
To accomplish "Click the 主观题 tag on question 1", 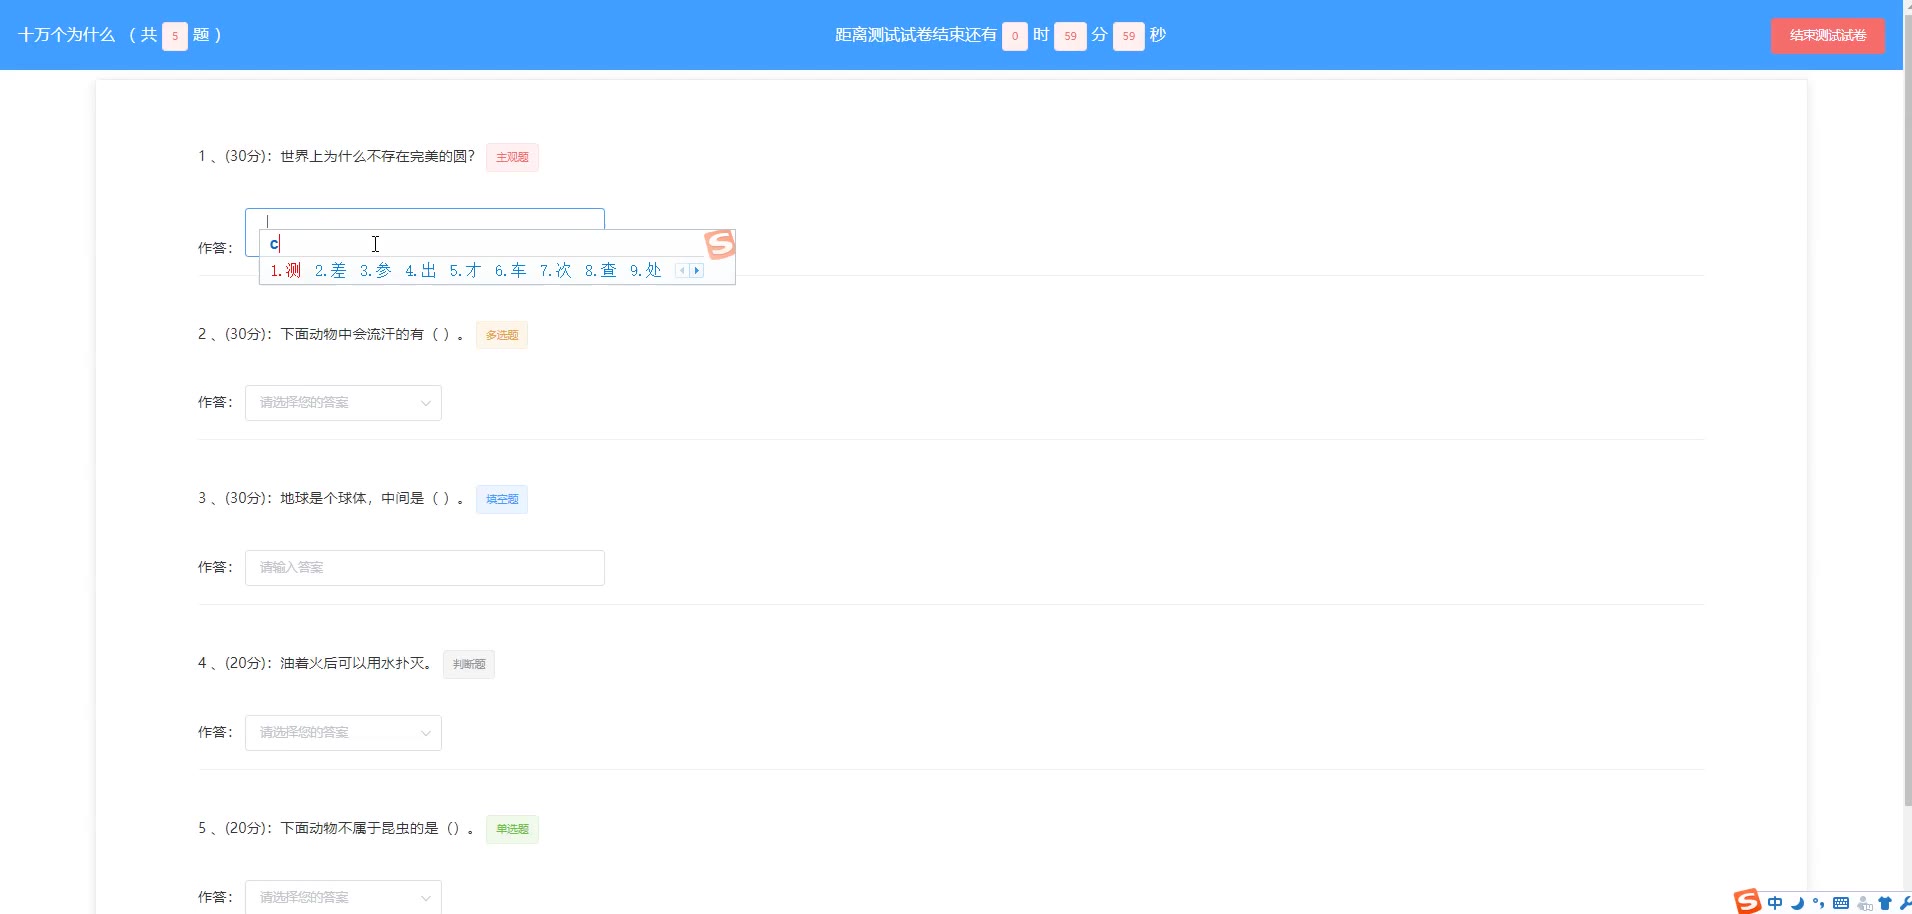I will (512, 157).
